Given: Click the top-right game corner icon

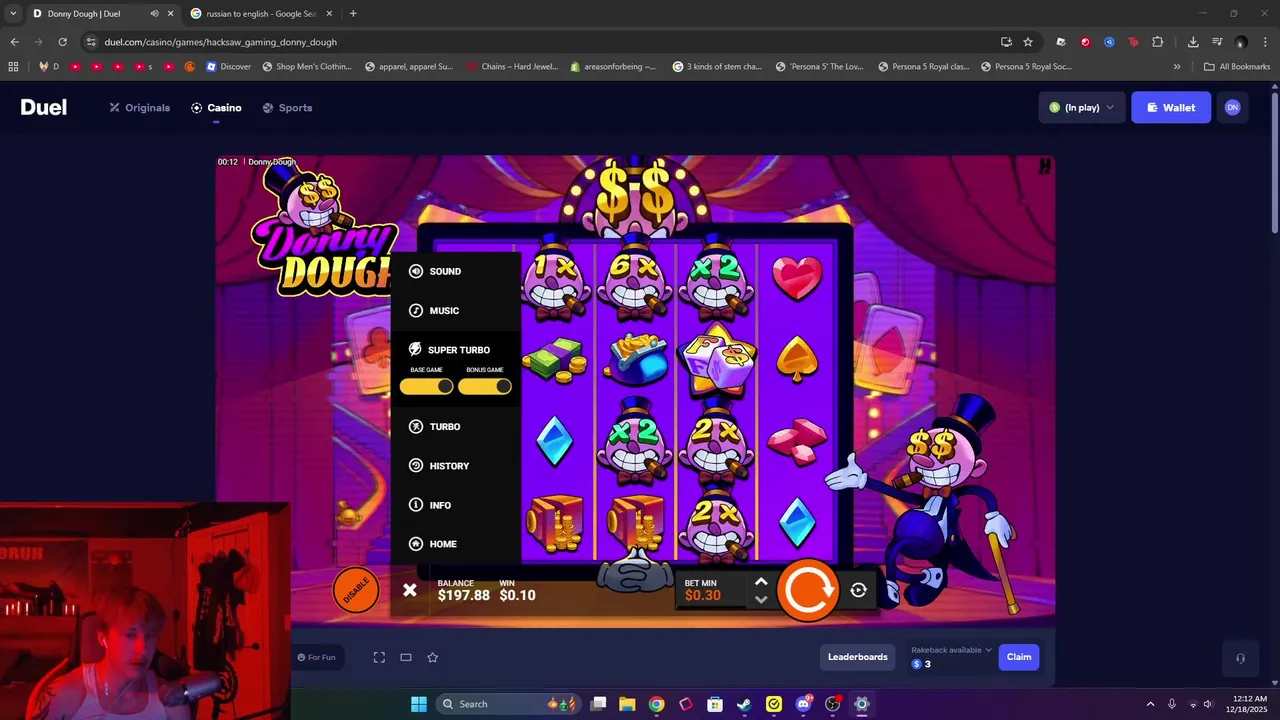Looking at the screenshot, I should pos(1044,167).
